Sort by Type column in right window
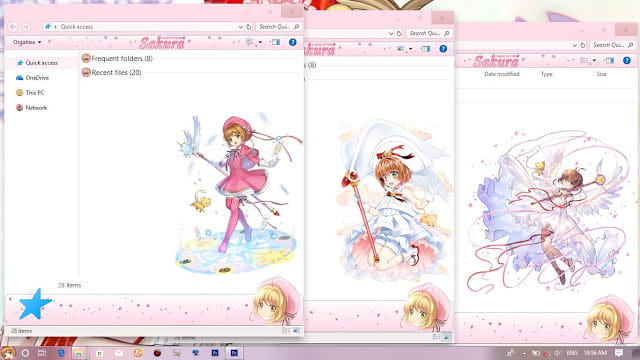The height and width of the screenshot is (360, 640). coord(547,74)
